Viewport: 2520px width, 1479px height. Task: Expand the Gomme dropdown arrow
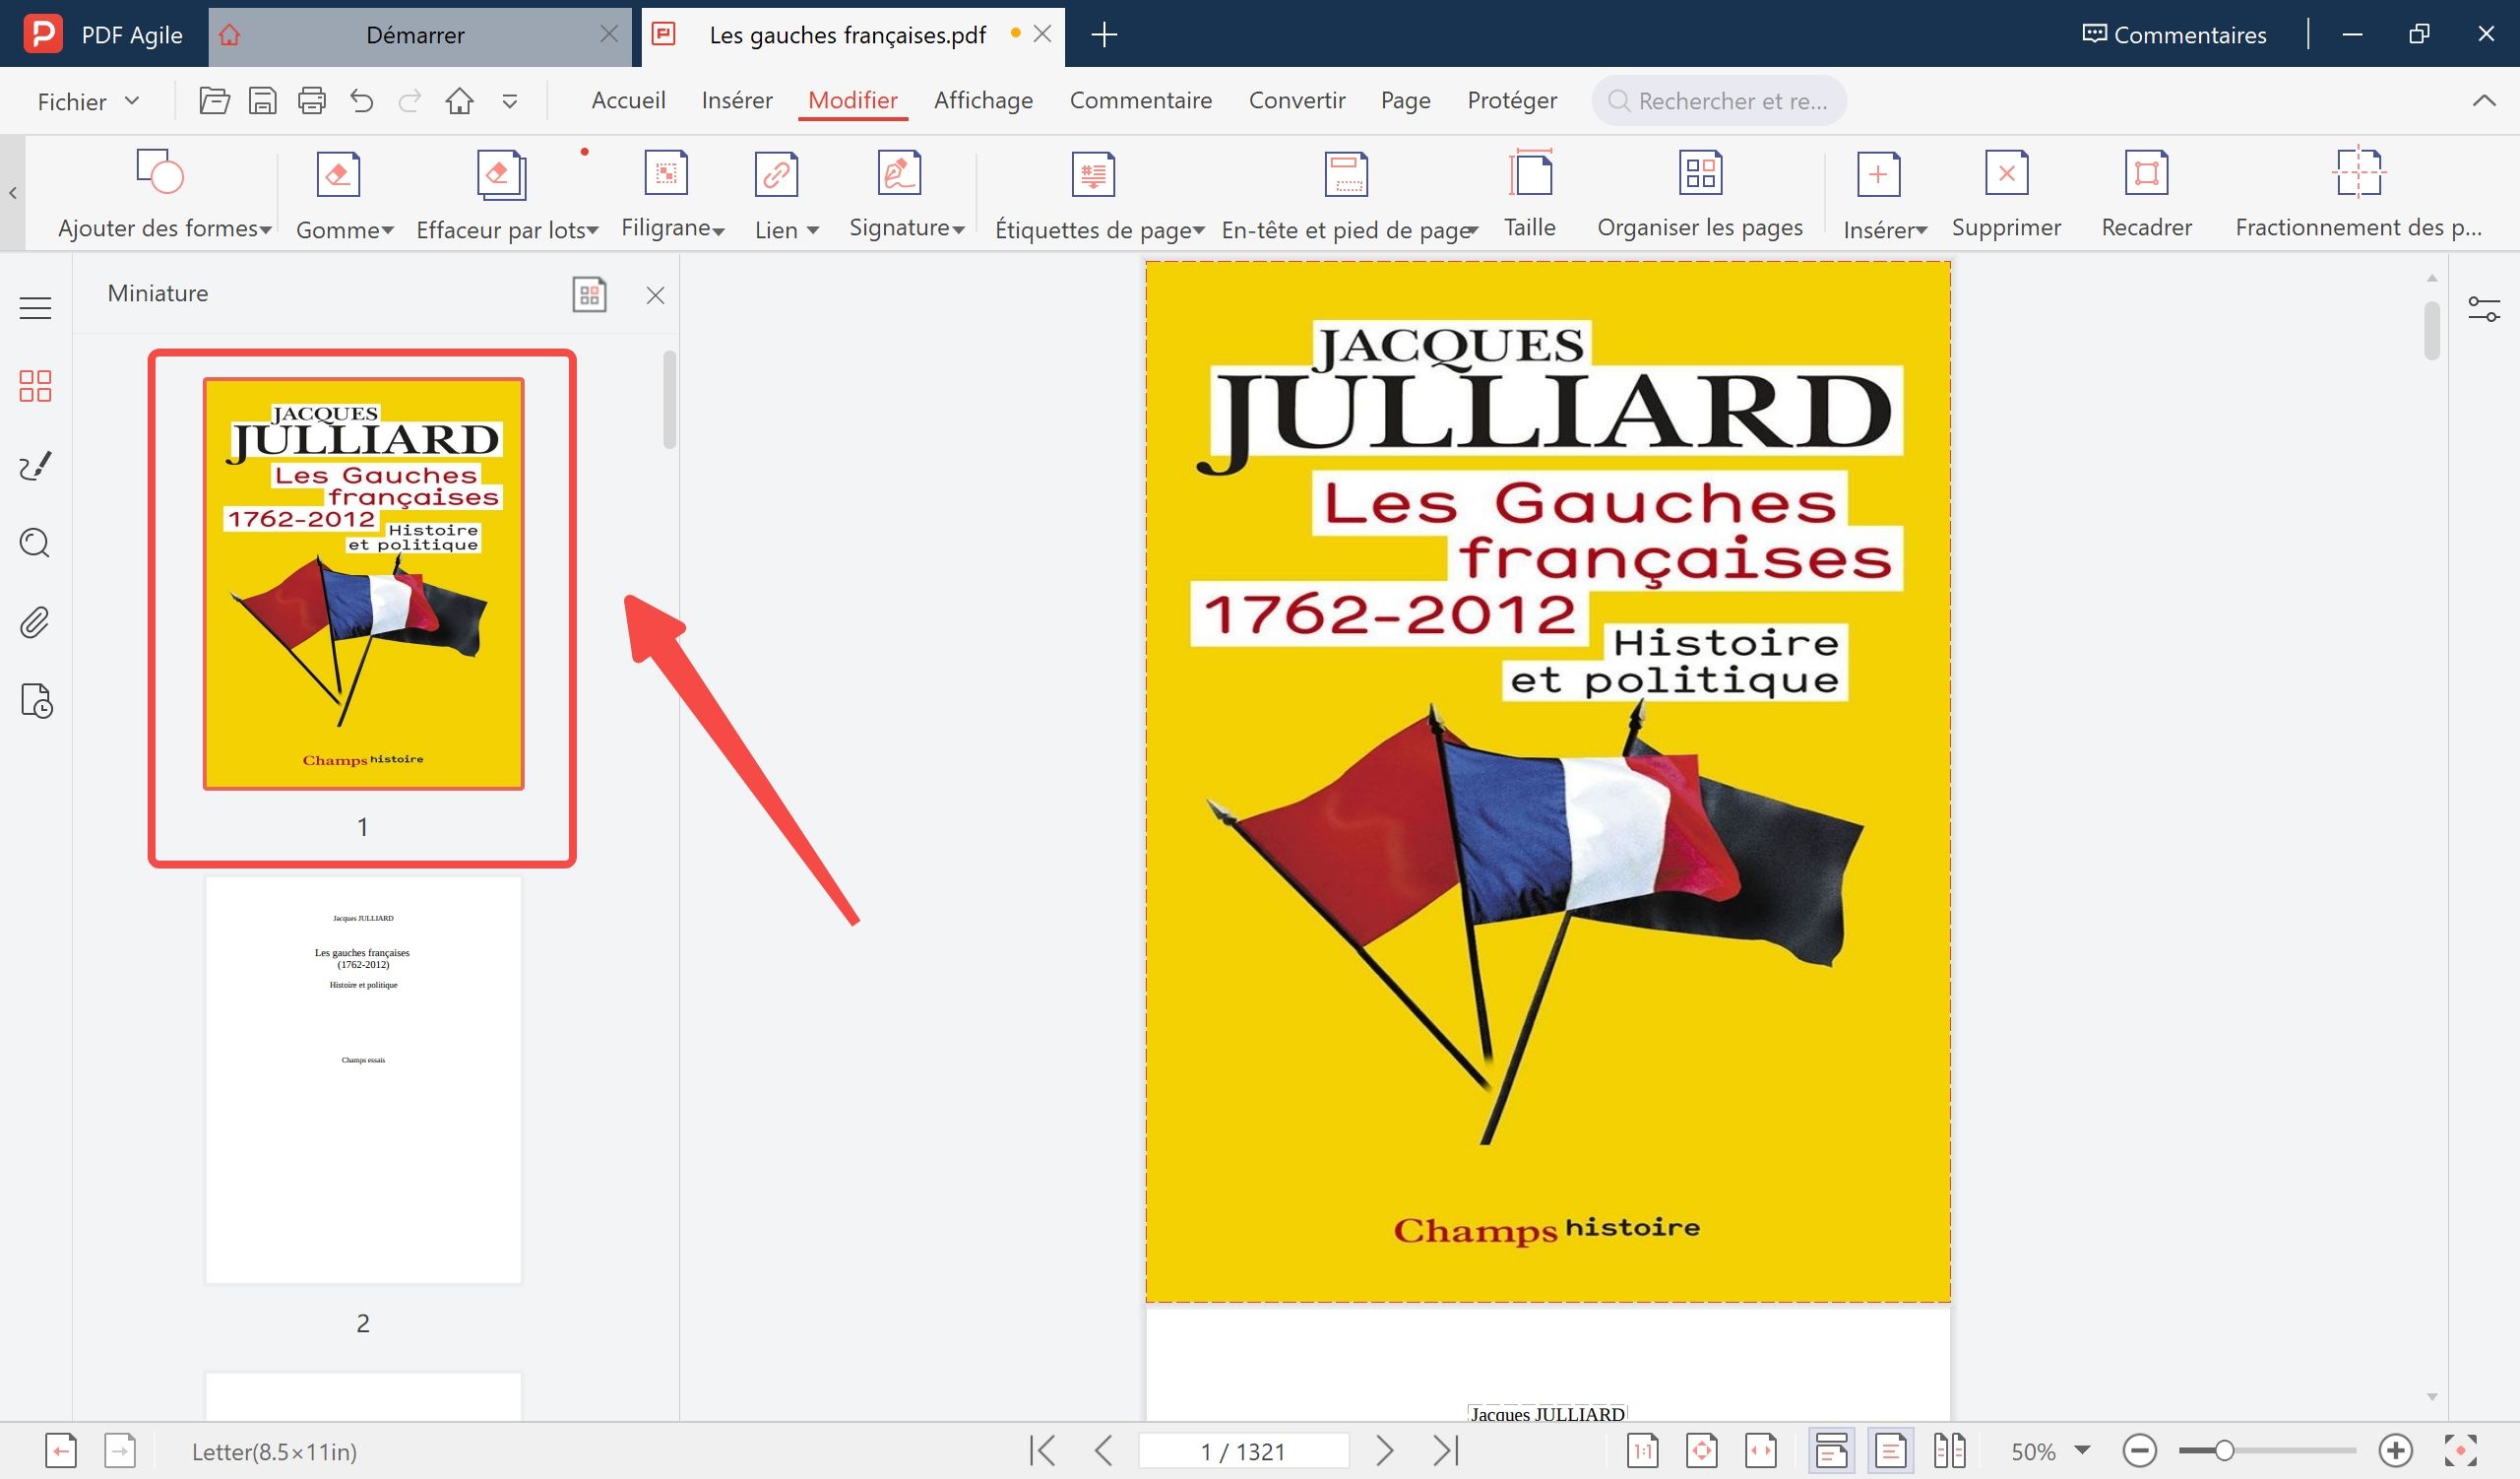coord(387,231)
